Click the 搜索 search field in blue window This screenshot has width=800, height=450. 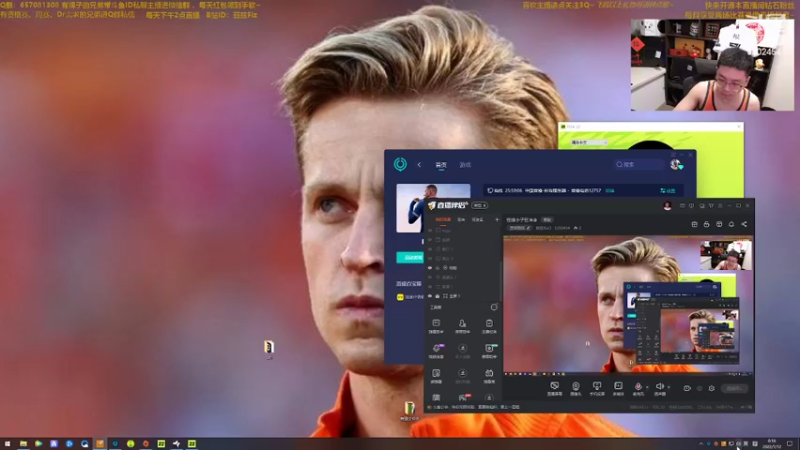[639, 164]
